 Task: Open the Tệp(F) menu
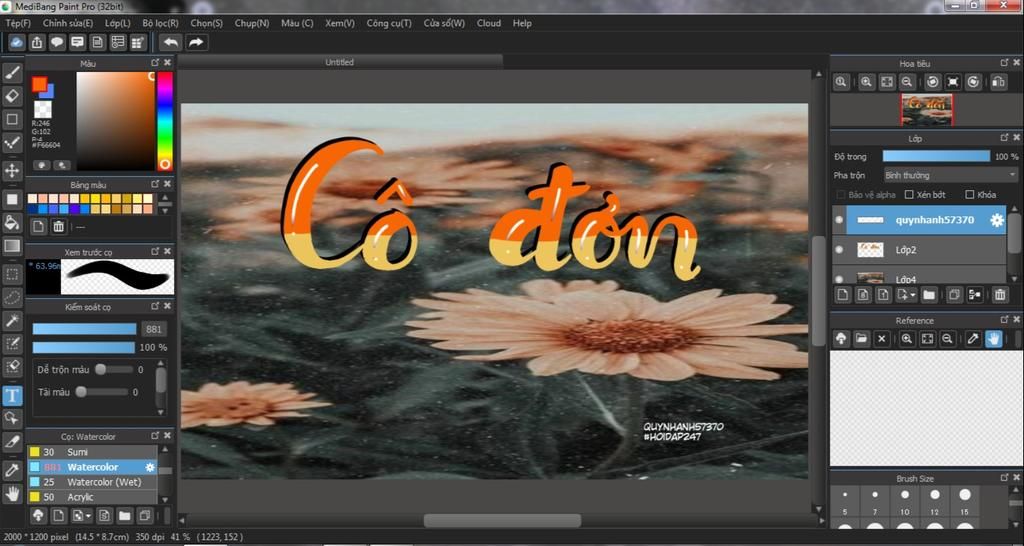tap(18, 23)
